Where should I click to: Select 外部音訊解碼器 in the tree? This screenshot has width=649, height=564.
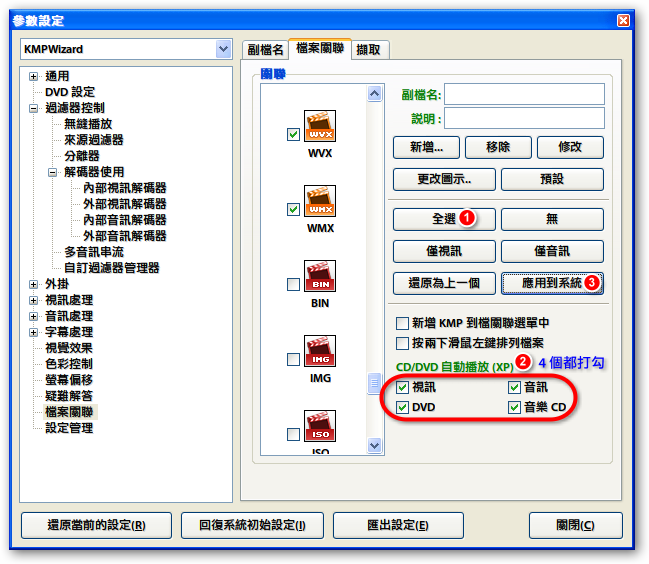click(125, 236)
